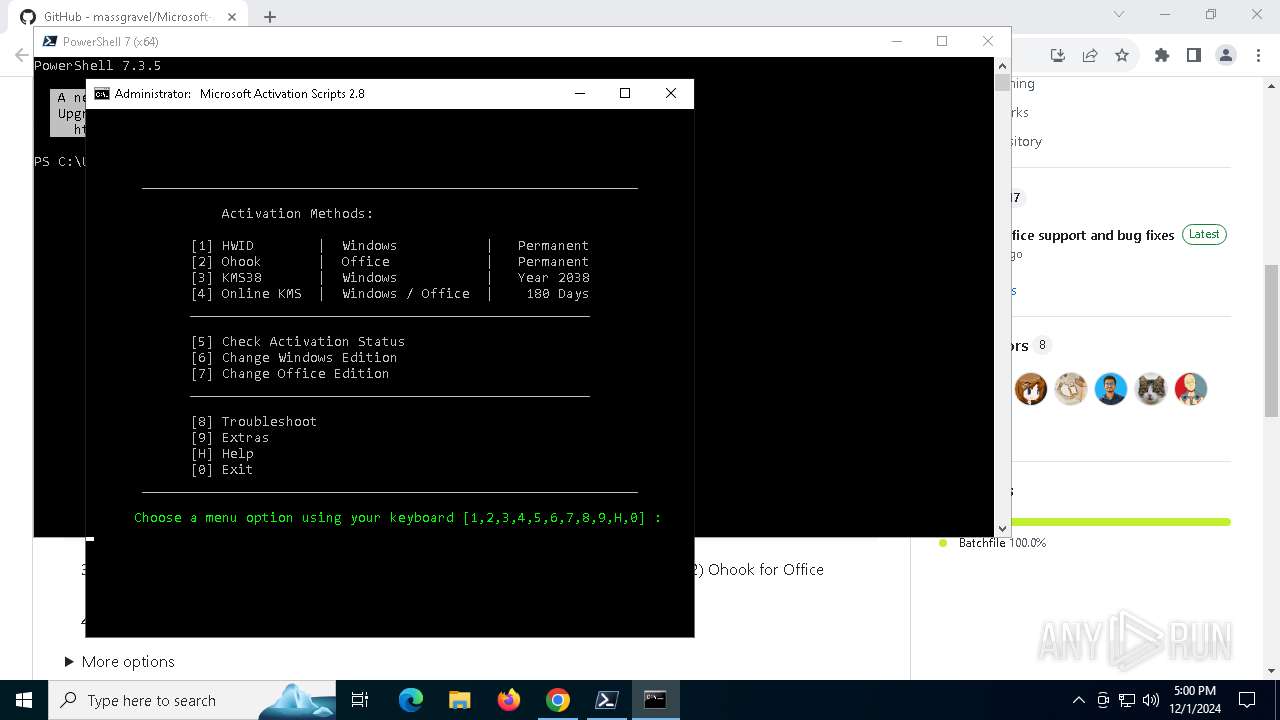Open File Explorer from the taskbar

[x=459, y=700]
